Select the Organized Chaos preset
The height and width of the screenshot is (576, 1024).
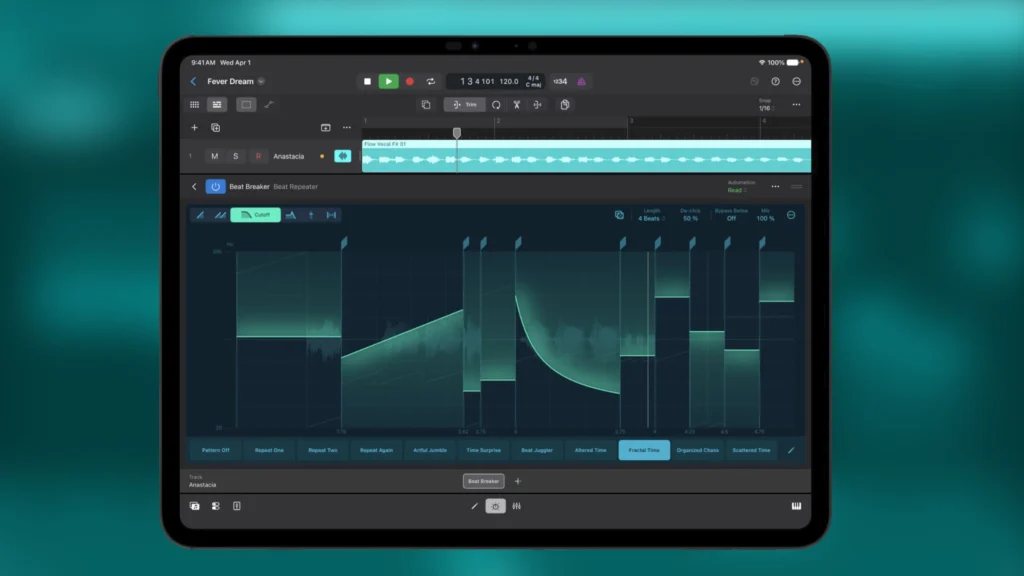[697, 450]
